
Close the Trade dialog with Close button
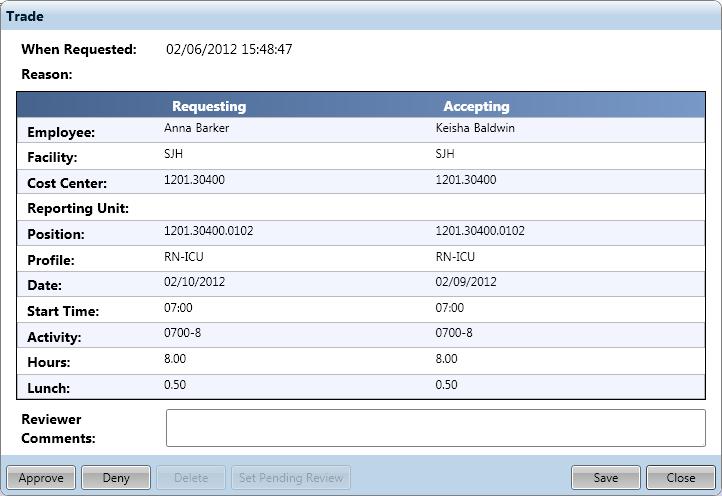tap(681, 478)
